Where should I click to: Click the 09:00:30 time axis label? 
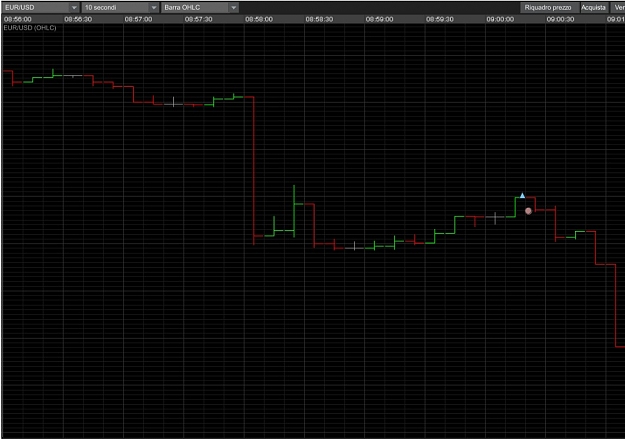[x=560, y=19]
